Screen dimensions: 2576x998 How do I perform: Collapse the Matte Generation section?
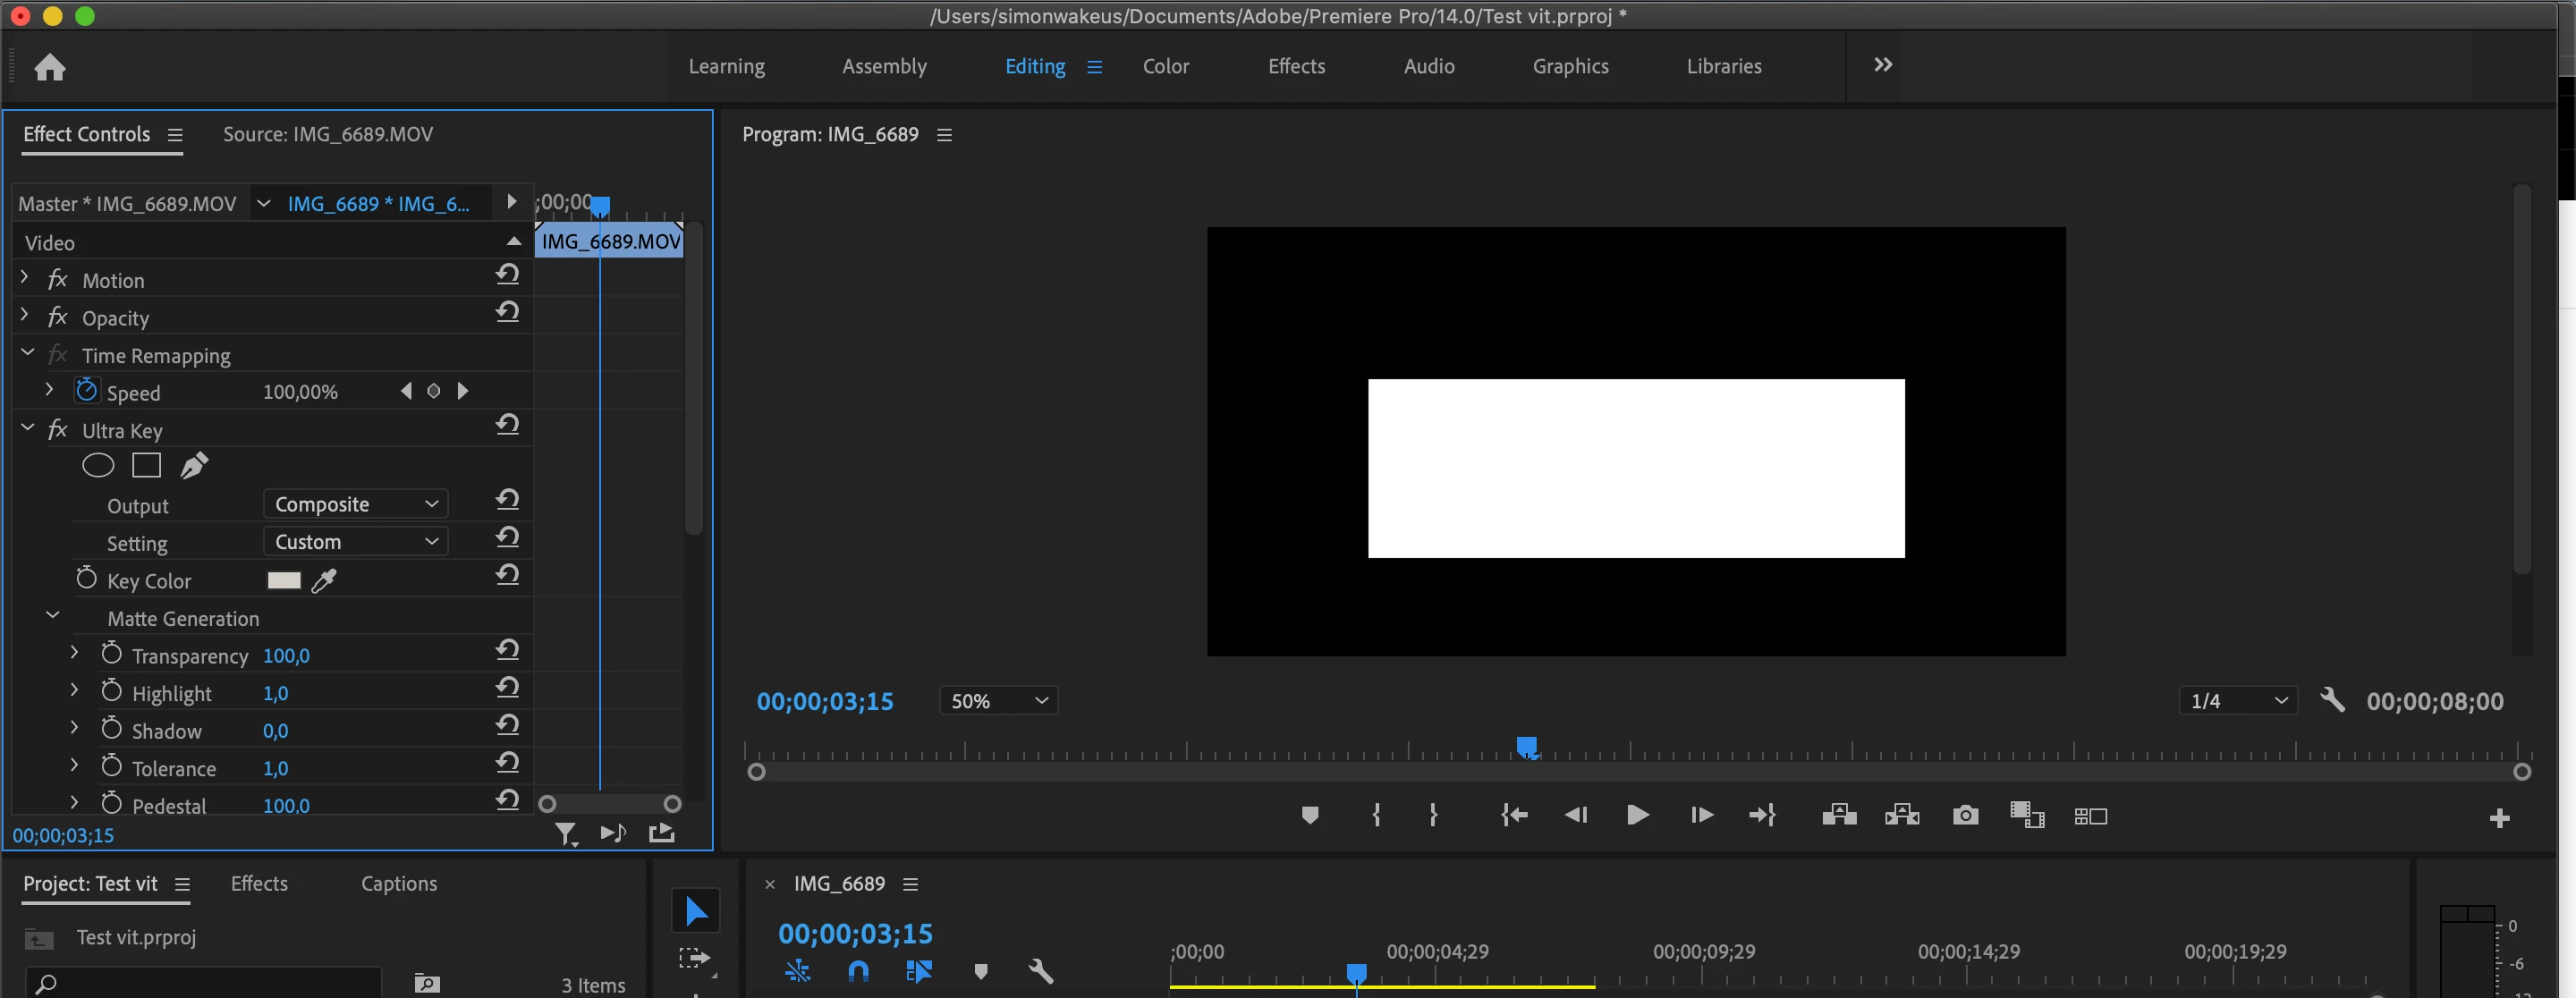[x=53, y=617]
